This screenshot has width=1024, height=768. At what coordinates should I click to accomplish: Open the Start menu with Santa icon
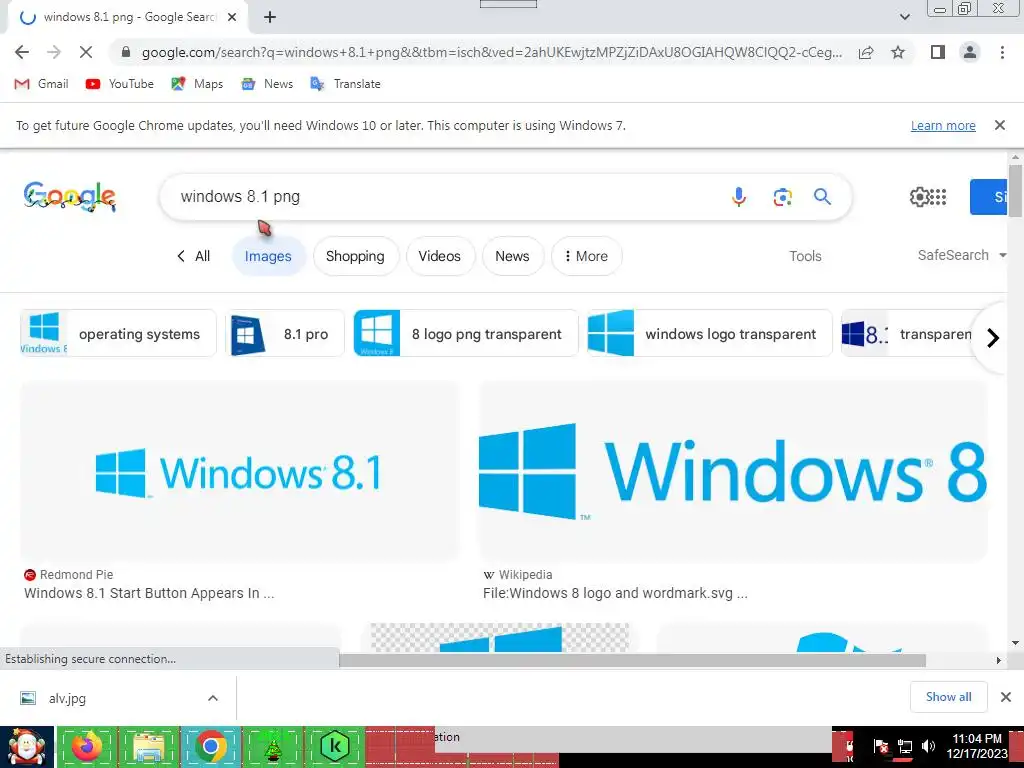pos(26,747)
